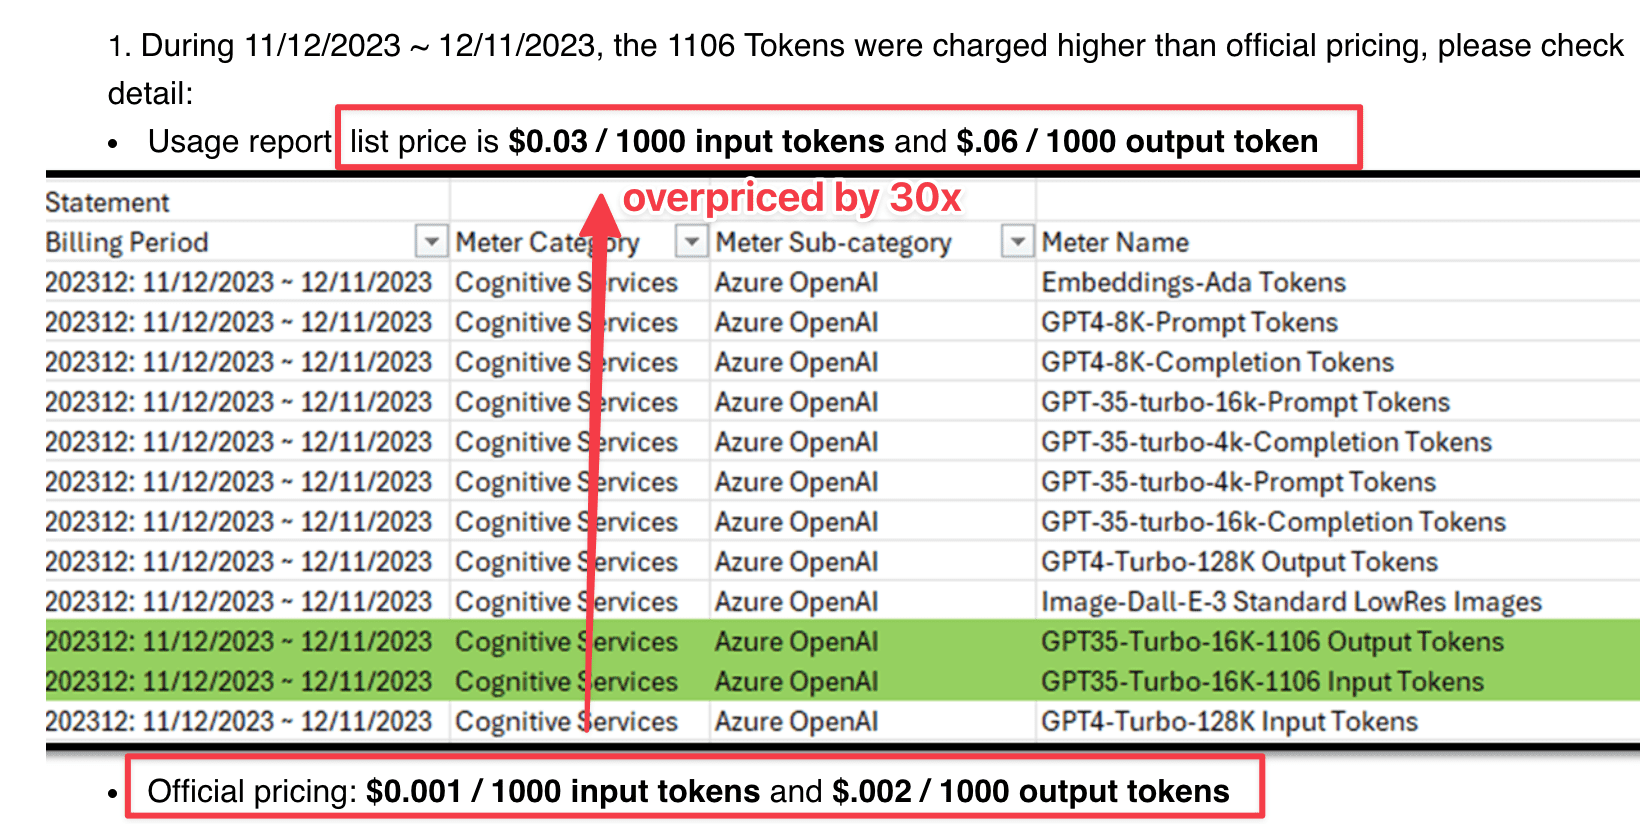The image size is (1640, 824).
Task: Click the GPT-35-turbo-16k-Completion Tokens cell
Action: (x=1273, y=523)
